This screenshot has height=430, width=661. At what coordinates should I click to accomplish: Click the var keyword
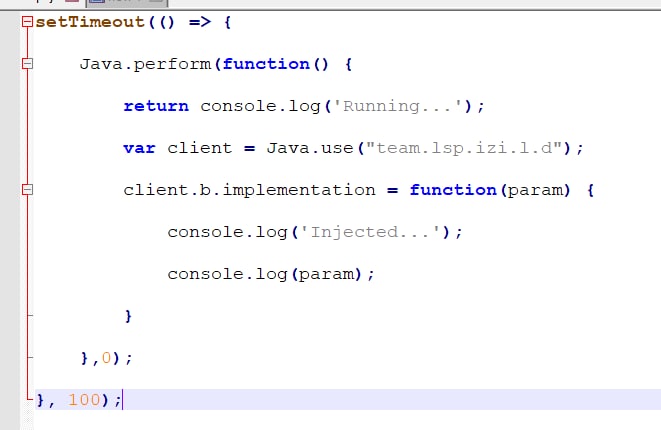[140, 148]
